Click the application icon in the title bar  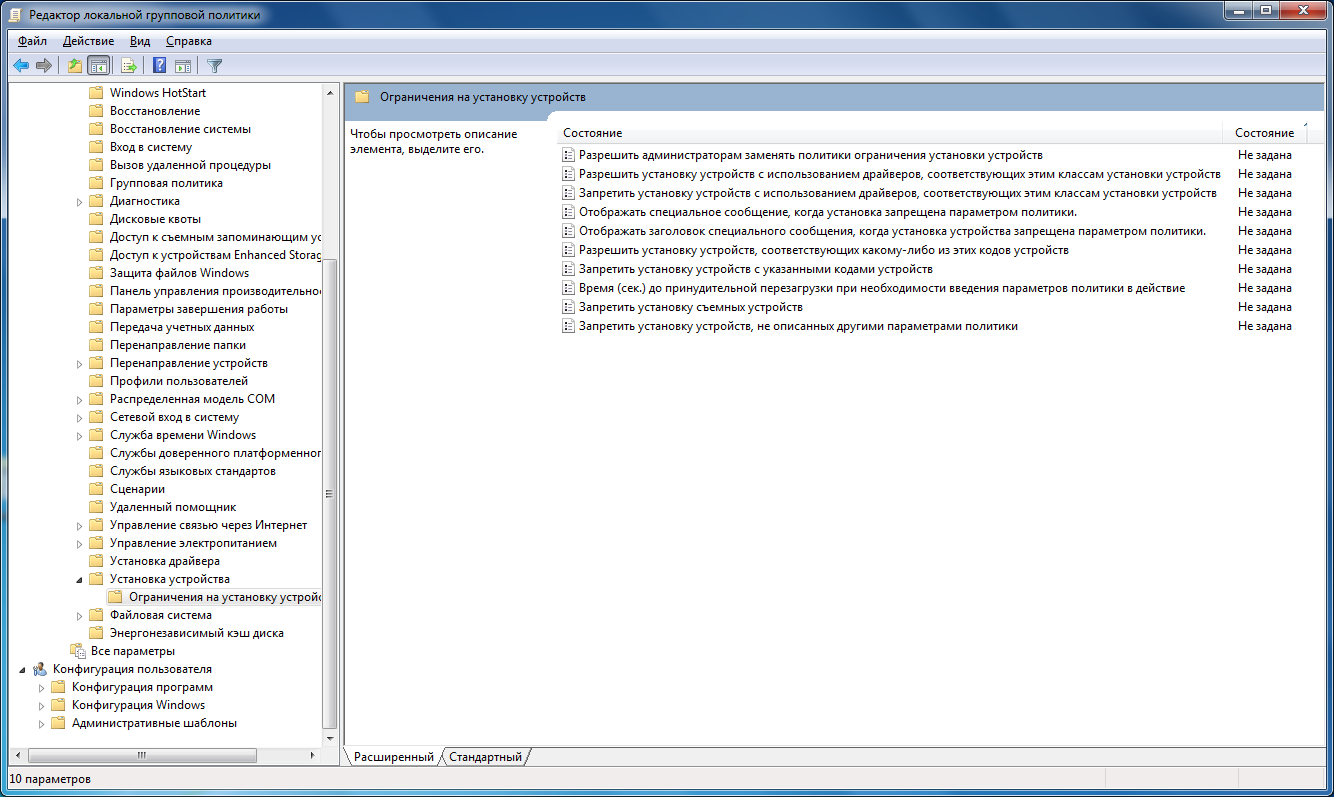click(x=16, y=14)
